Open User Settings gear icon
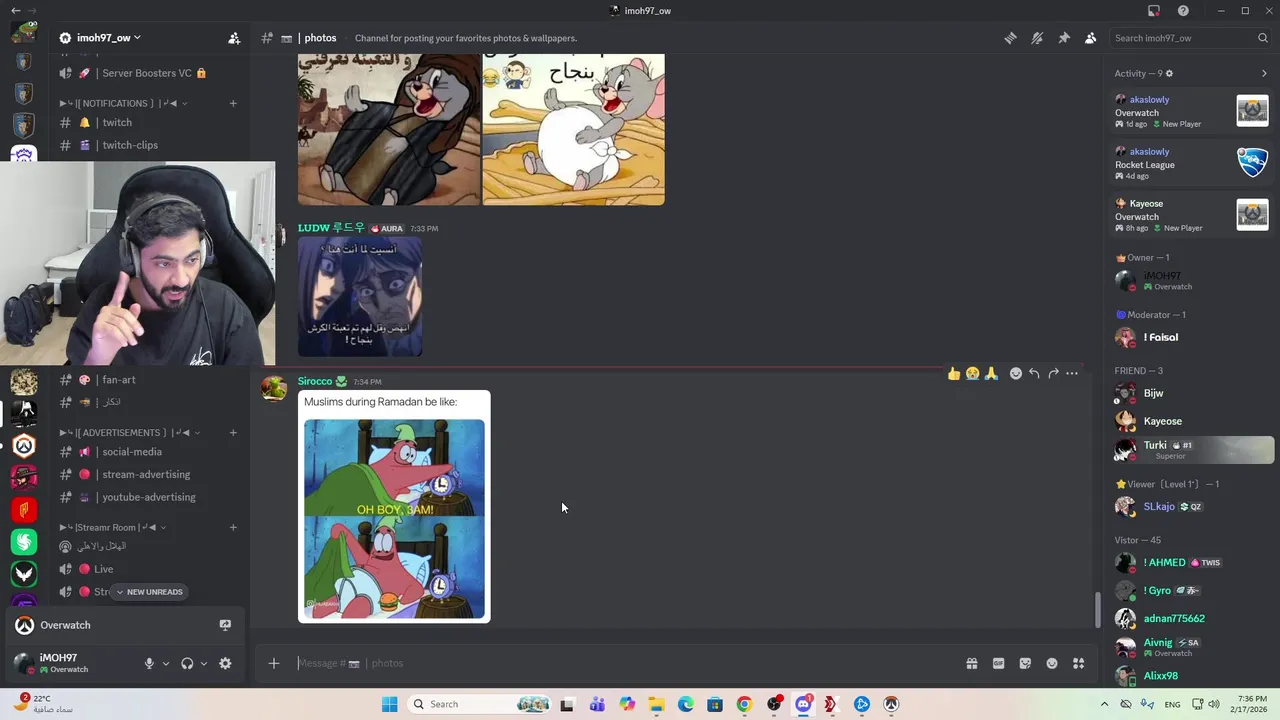The height and width of the screenshot is (720, 1280). 225,663
